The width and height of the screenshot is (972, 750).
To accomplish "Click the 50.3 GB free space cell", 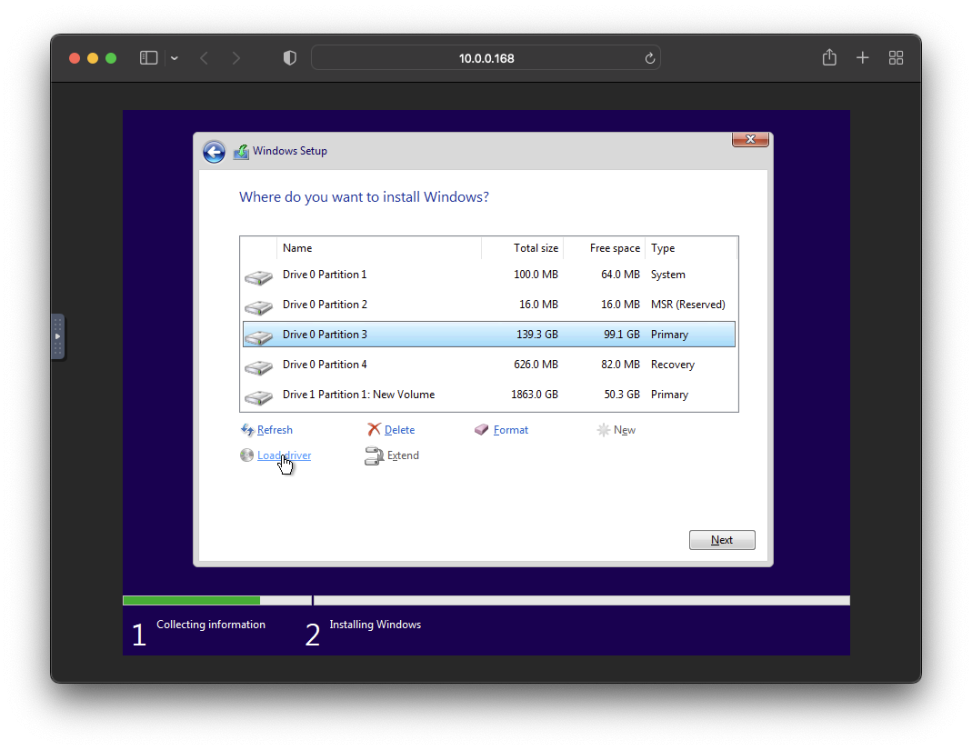I will (x=622, y=394).
